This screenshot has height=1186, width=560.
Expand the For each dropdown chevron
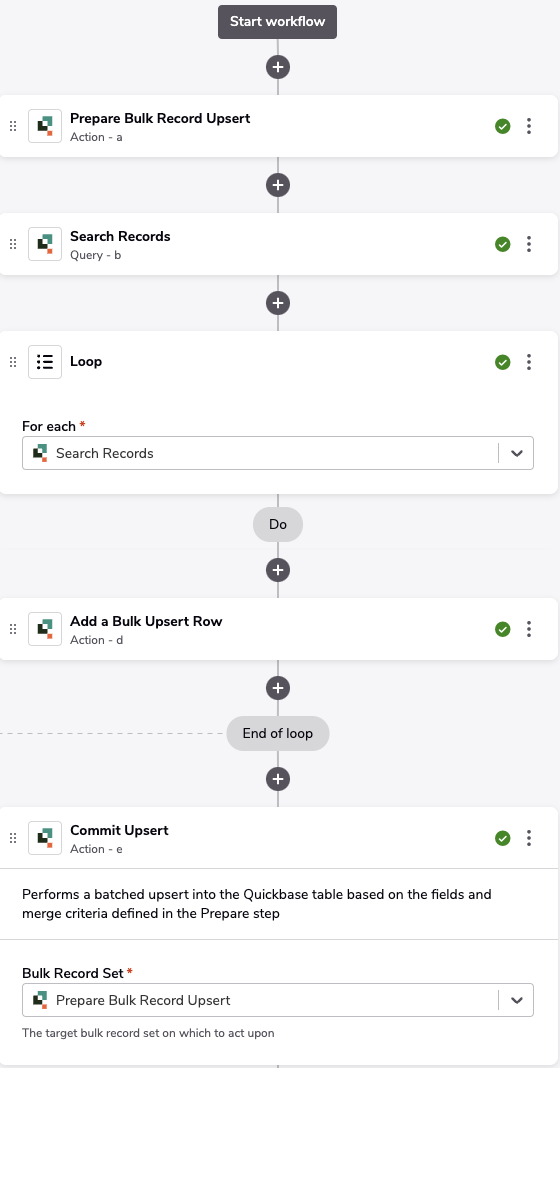tap(517, 453)
